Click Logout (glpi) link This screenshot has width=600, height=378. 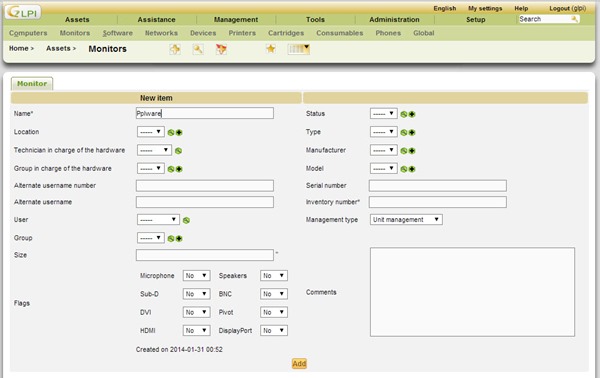point(567,8)
